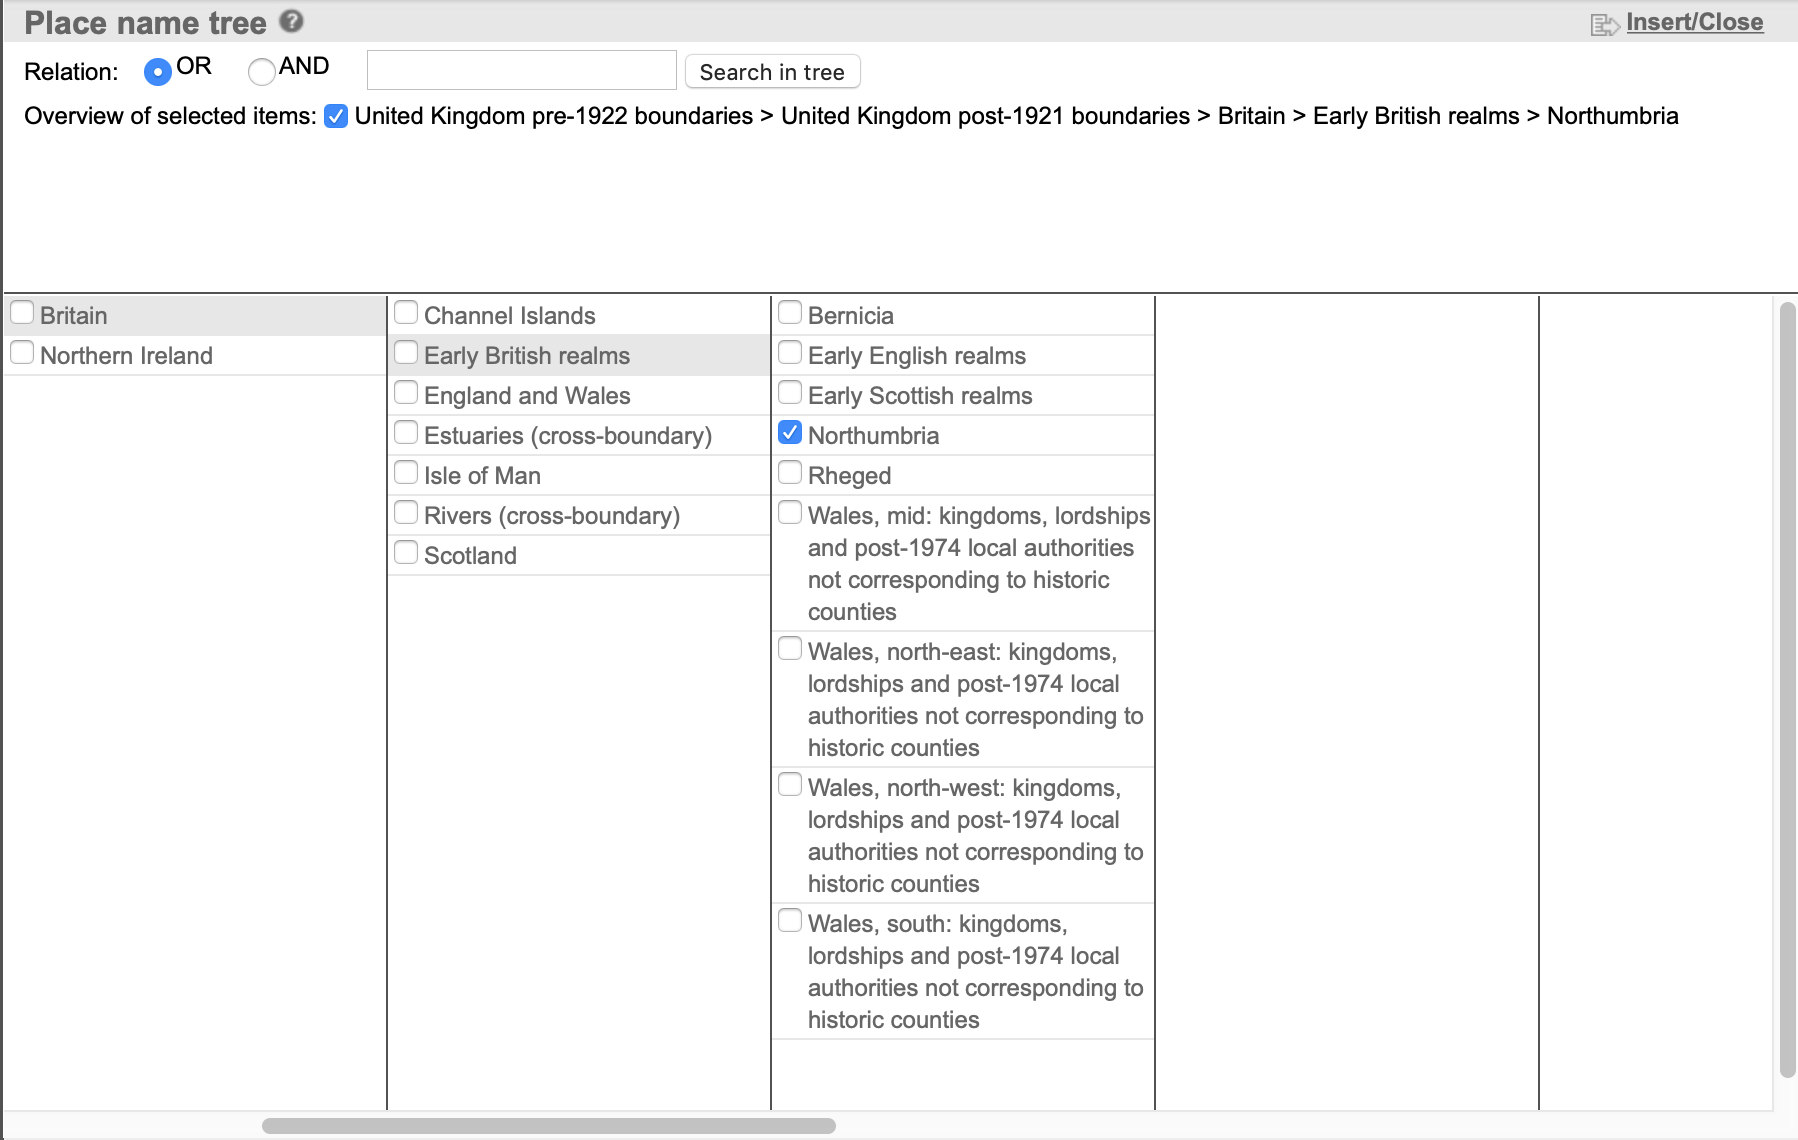Click the tree search text field

point(521,71)
